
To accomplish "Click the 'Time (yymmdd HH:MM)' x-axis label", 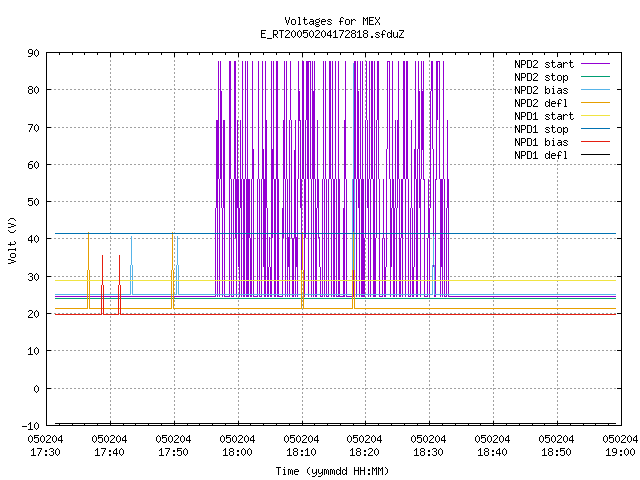I will pyautogui.click(x=332, y=471).
